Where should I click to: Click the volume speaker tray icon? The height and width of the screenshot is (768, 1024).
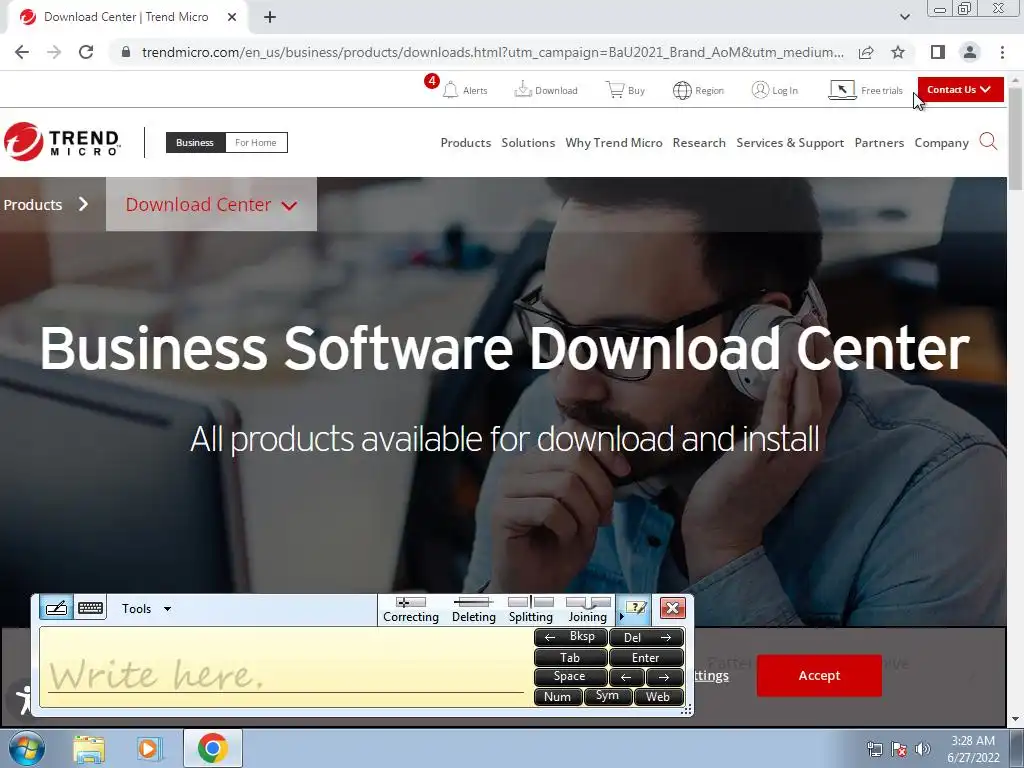pos(922,748)
